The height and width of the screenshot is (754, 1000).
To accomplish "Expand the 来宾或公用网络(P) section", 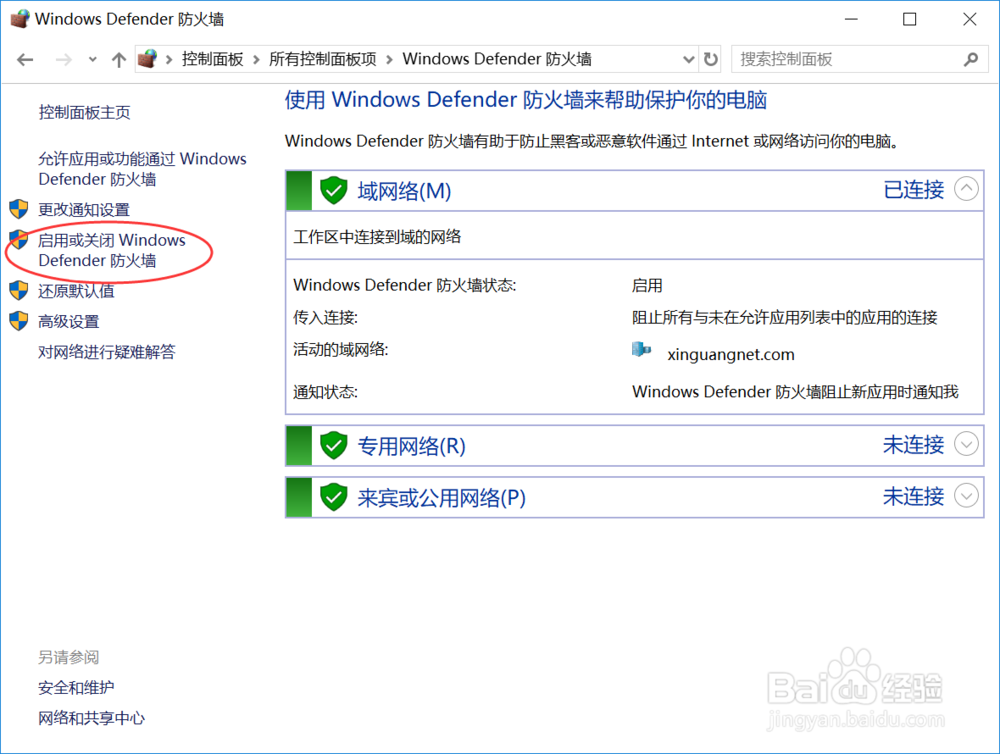I will tap(966, 496).
